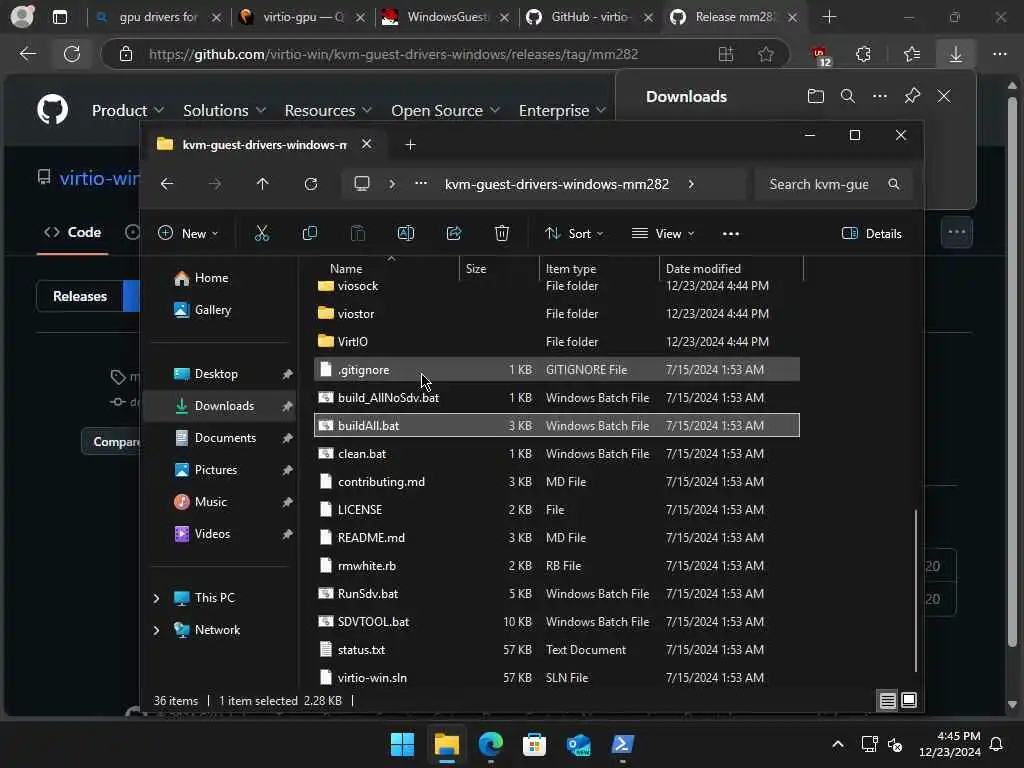Open downloads folder icon in Edge Downloads panel
1024x768 pixels.
[x=816, y=96]
